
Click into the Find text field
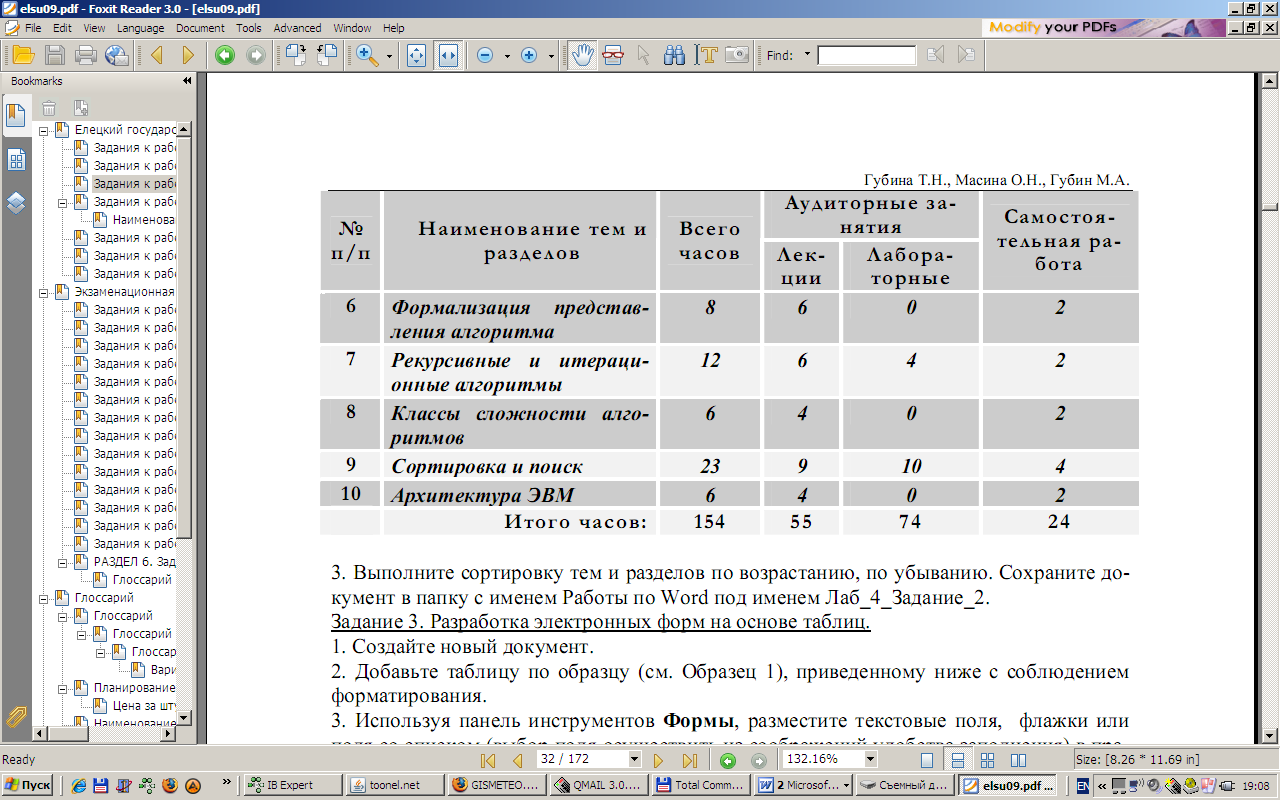pyautogui.click(x=866, y=55)
